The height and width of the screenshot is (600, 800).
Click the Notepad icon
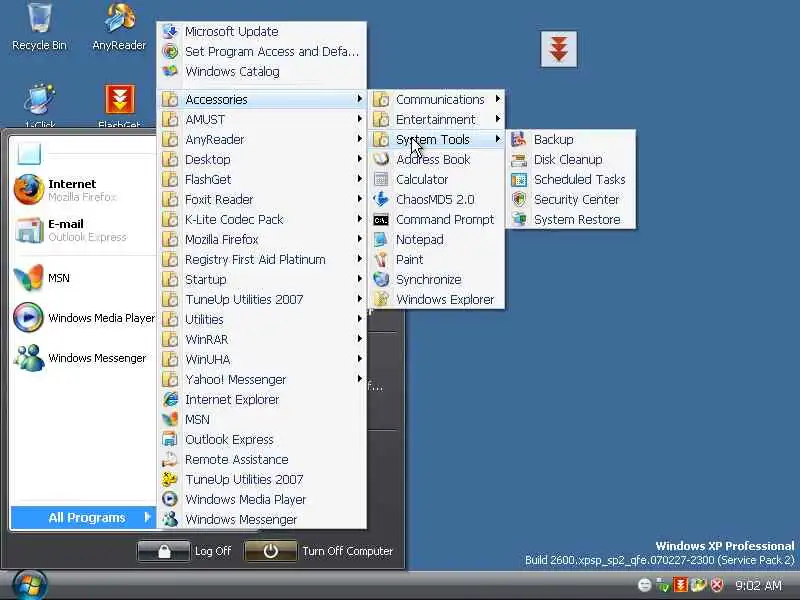tap(381, 239)
